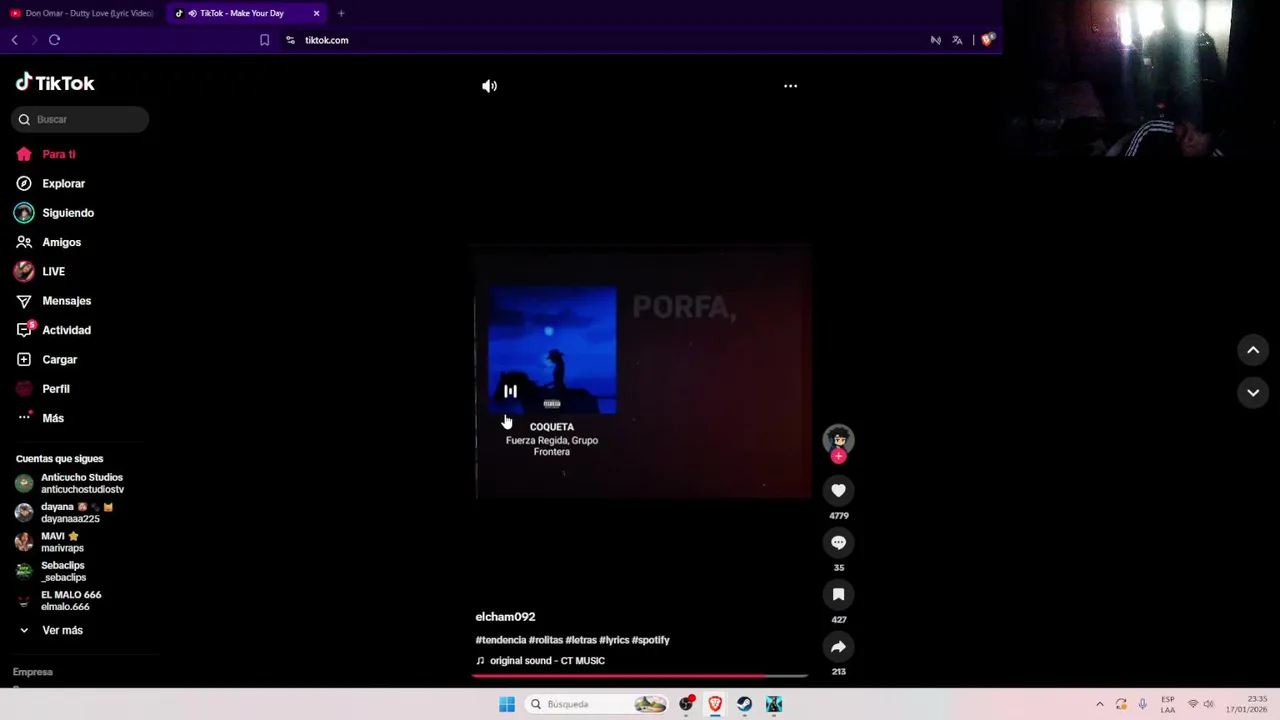Open original sound - CT MUSIC link

pyautogui.click(x=547, y=661)
